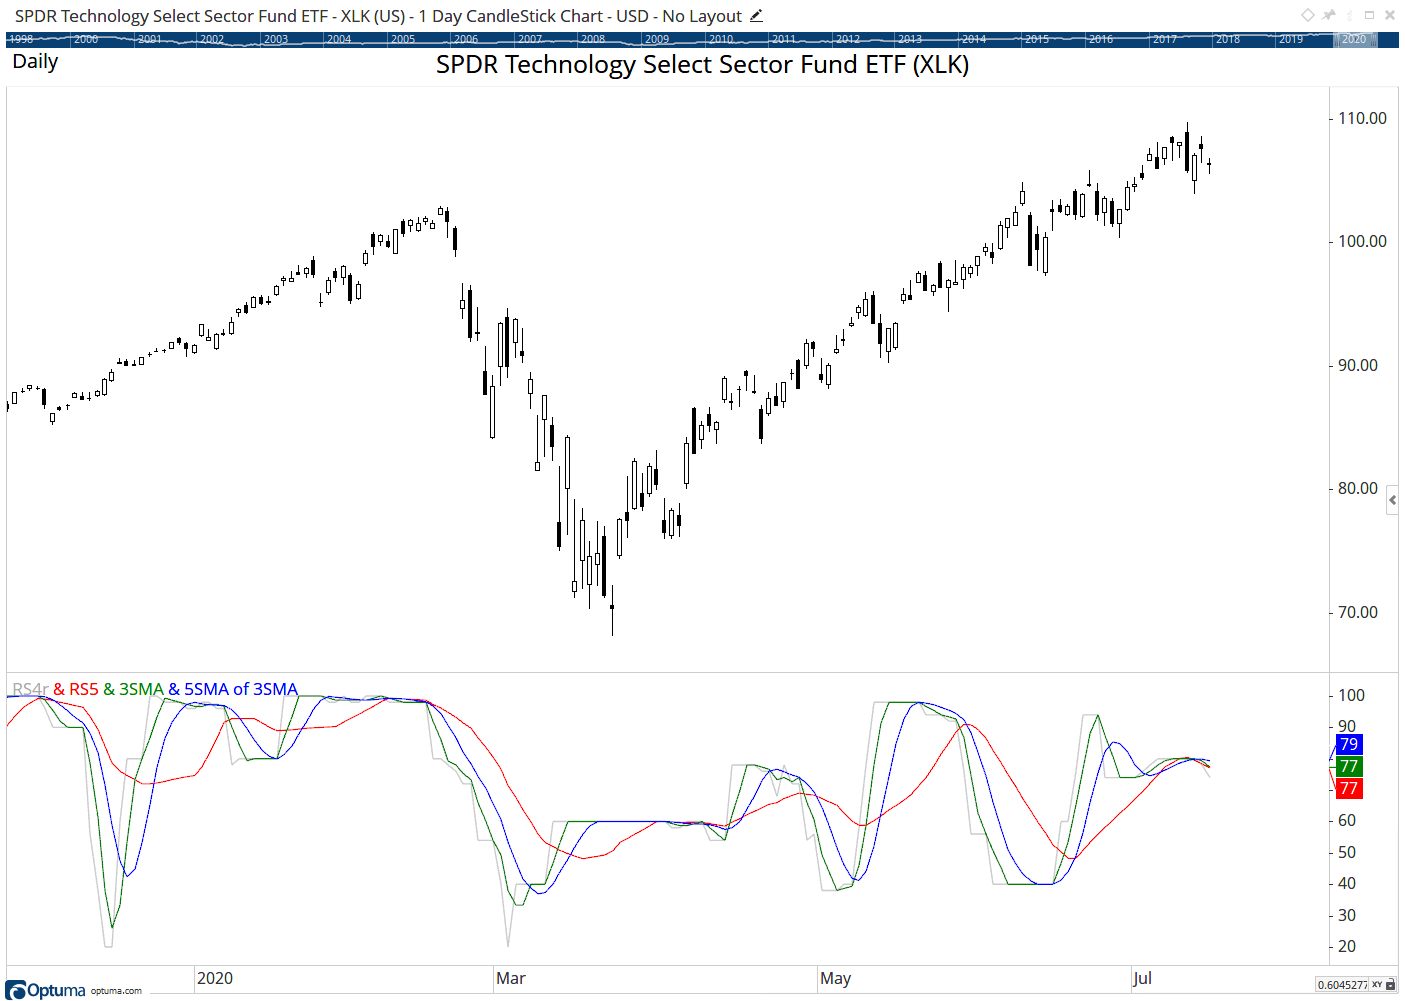Select the blue 5SMA of 3SMA label
1405x1001 pixels.
click(x=241, y=689)
